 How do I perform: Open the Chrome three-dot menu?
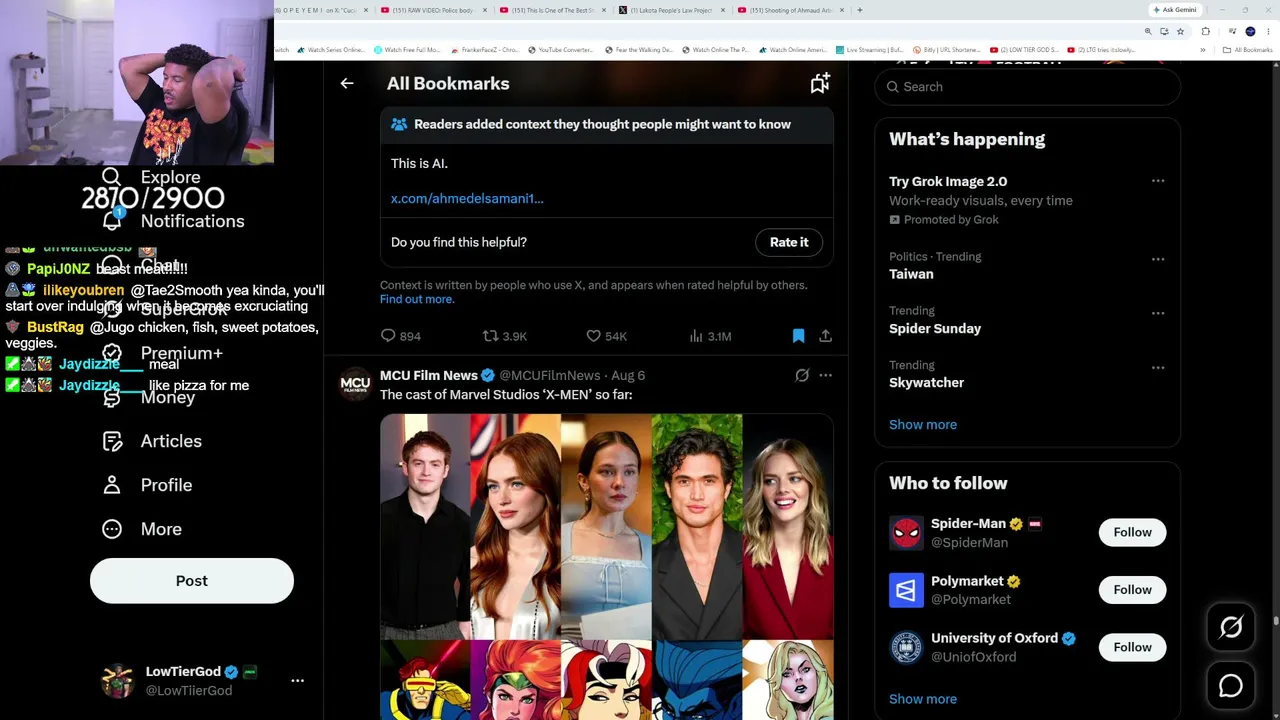click(x=1267, y=32)
